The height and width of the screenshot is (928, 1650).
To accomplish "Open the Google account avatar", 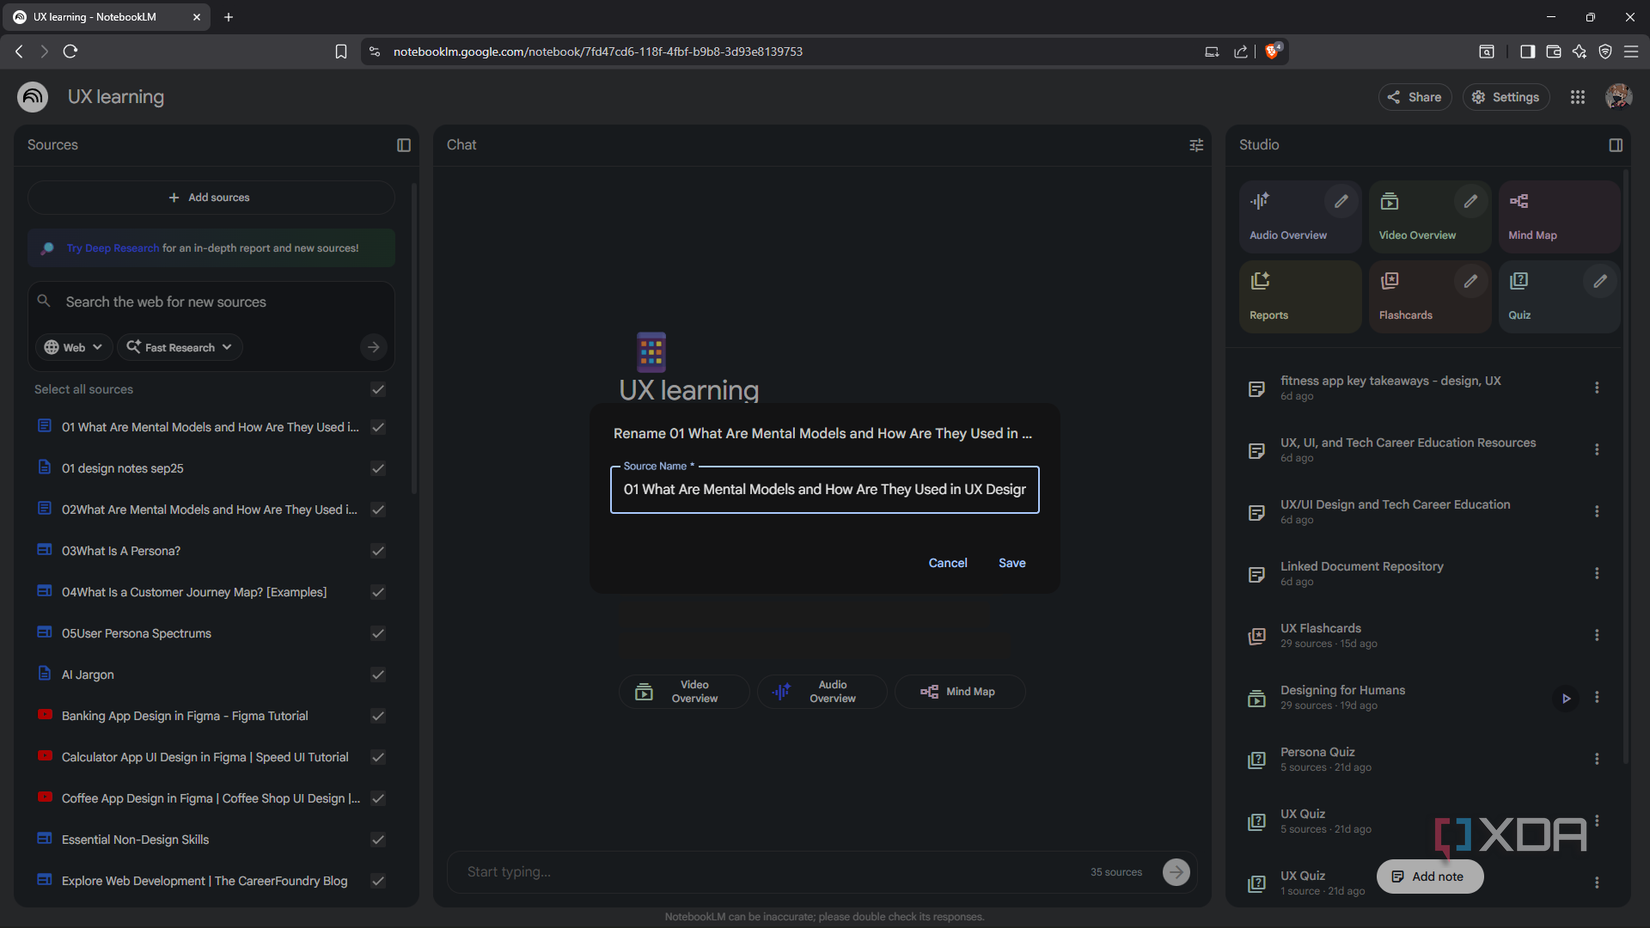I will pos(1618,97).
